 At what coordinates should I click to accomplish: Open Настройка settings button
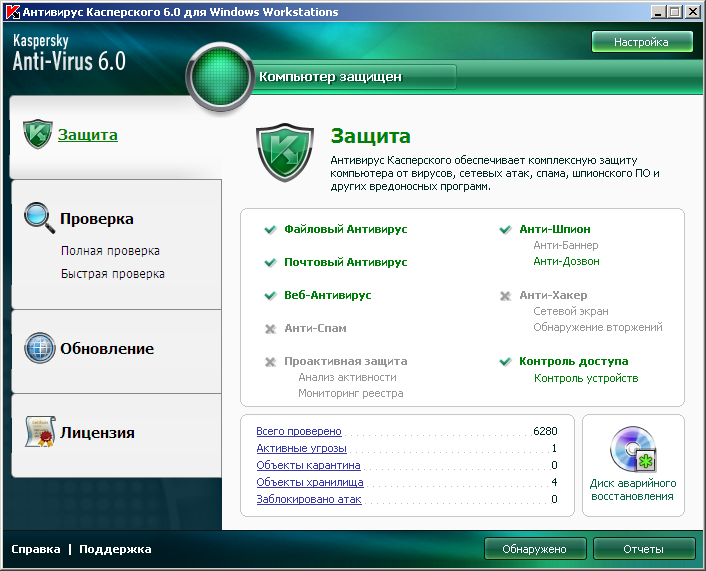(x=642, y=42)
